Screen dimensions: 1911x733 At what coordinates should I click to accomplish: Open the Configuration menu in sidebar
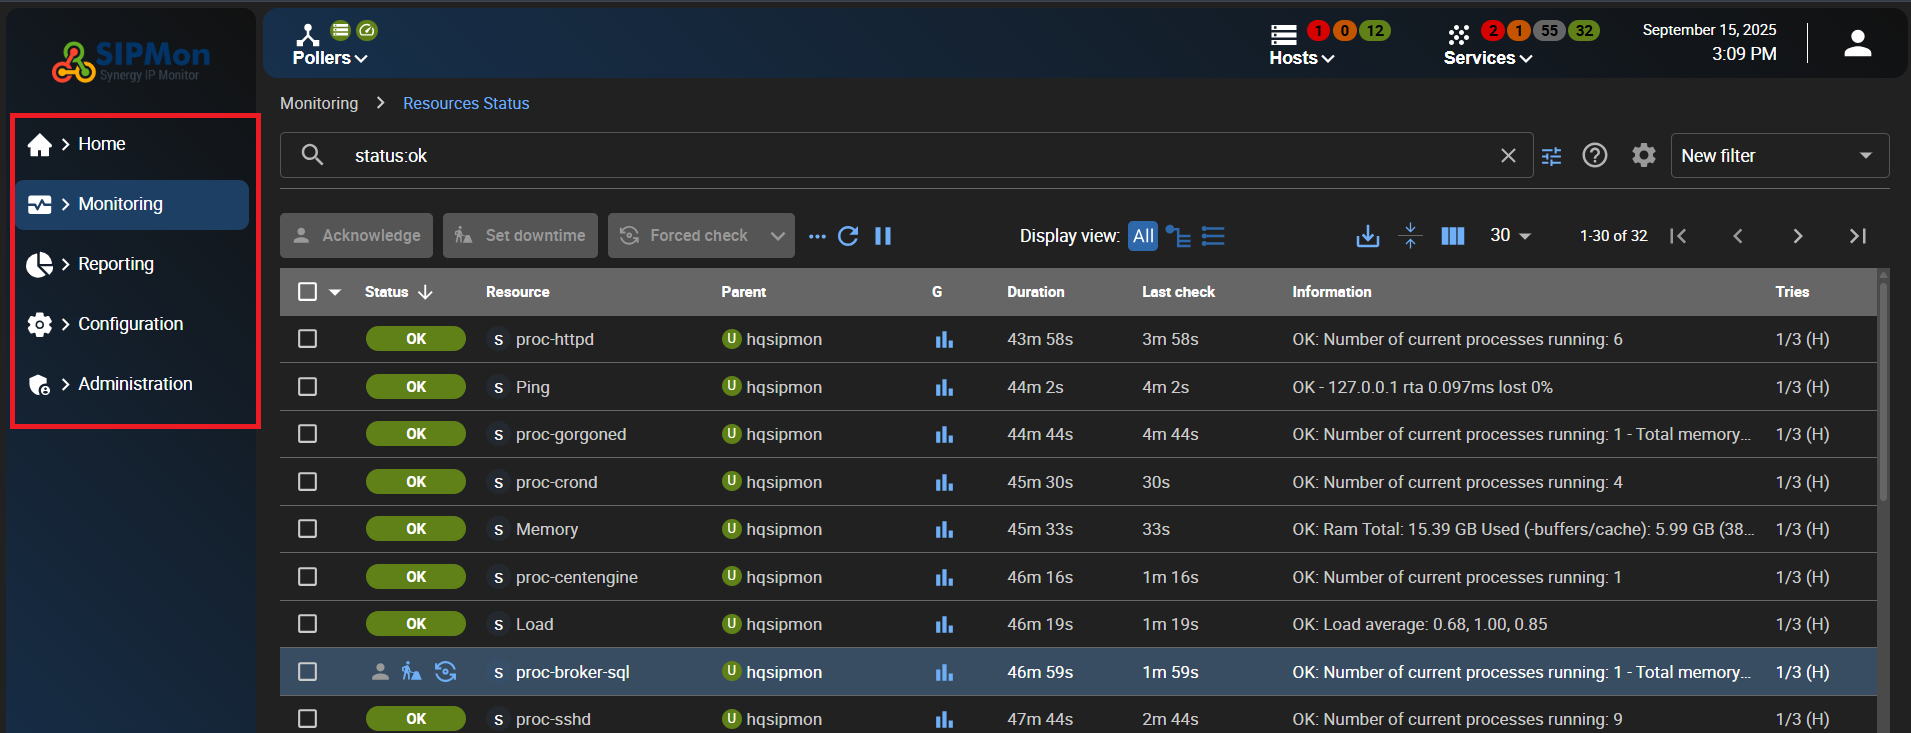point(130,324)
